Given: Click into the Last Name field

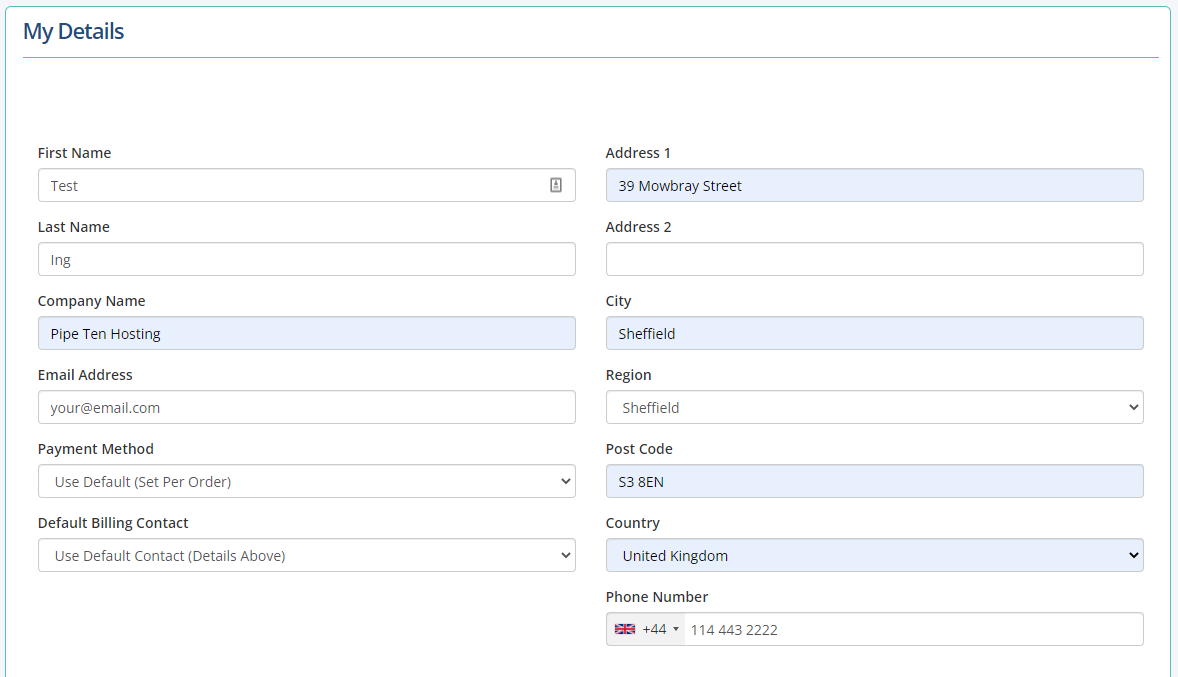Looking at the screenshot, I should pos(306,259).
